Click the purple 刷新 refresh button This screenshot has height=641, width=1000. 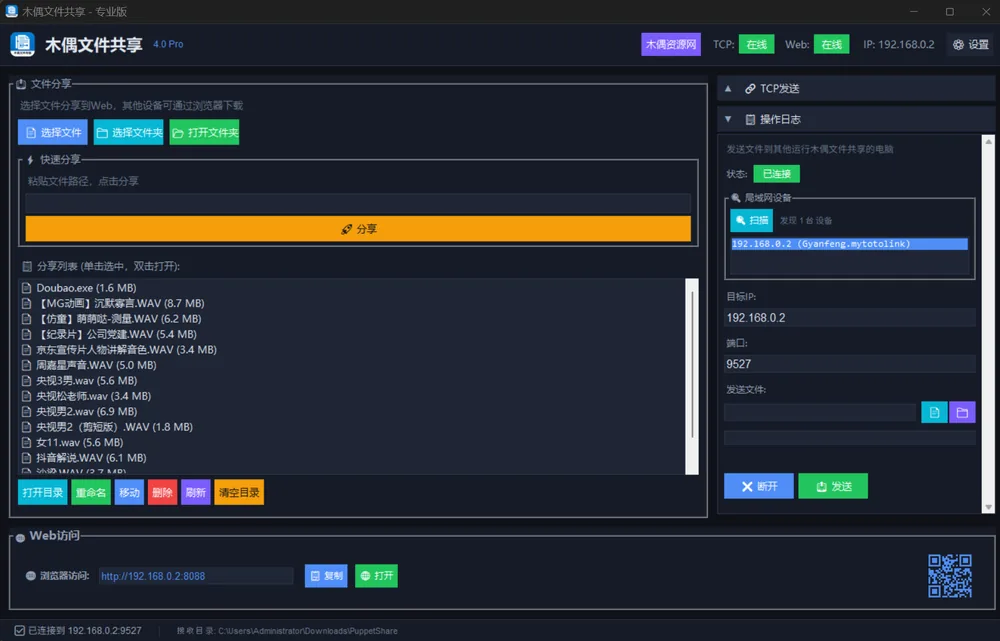196,492
